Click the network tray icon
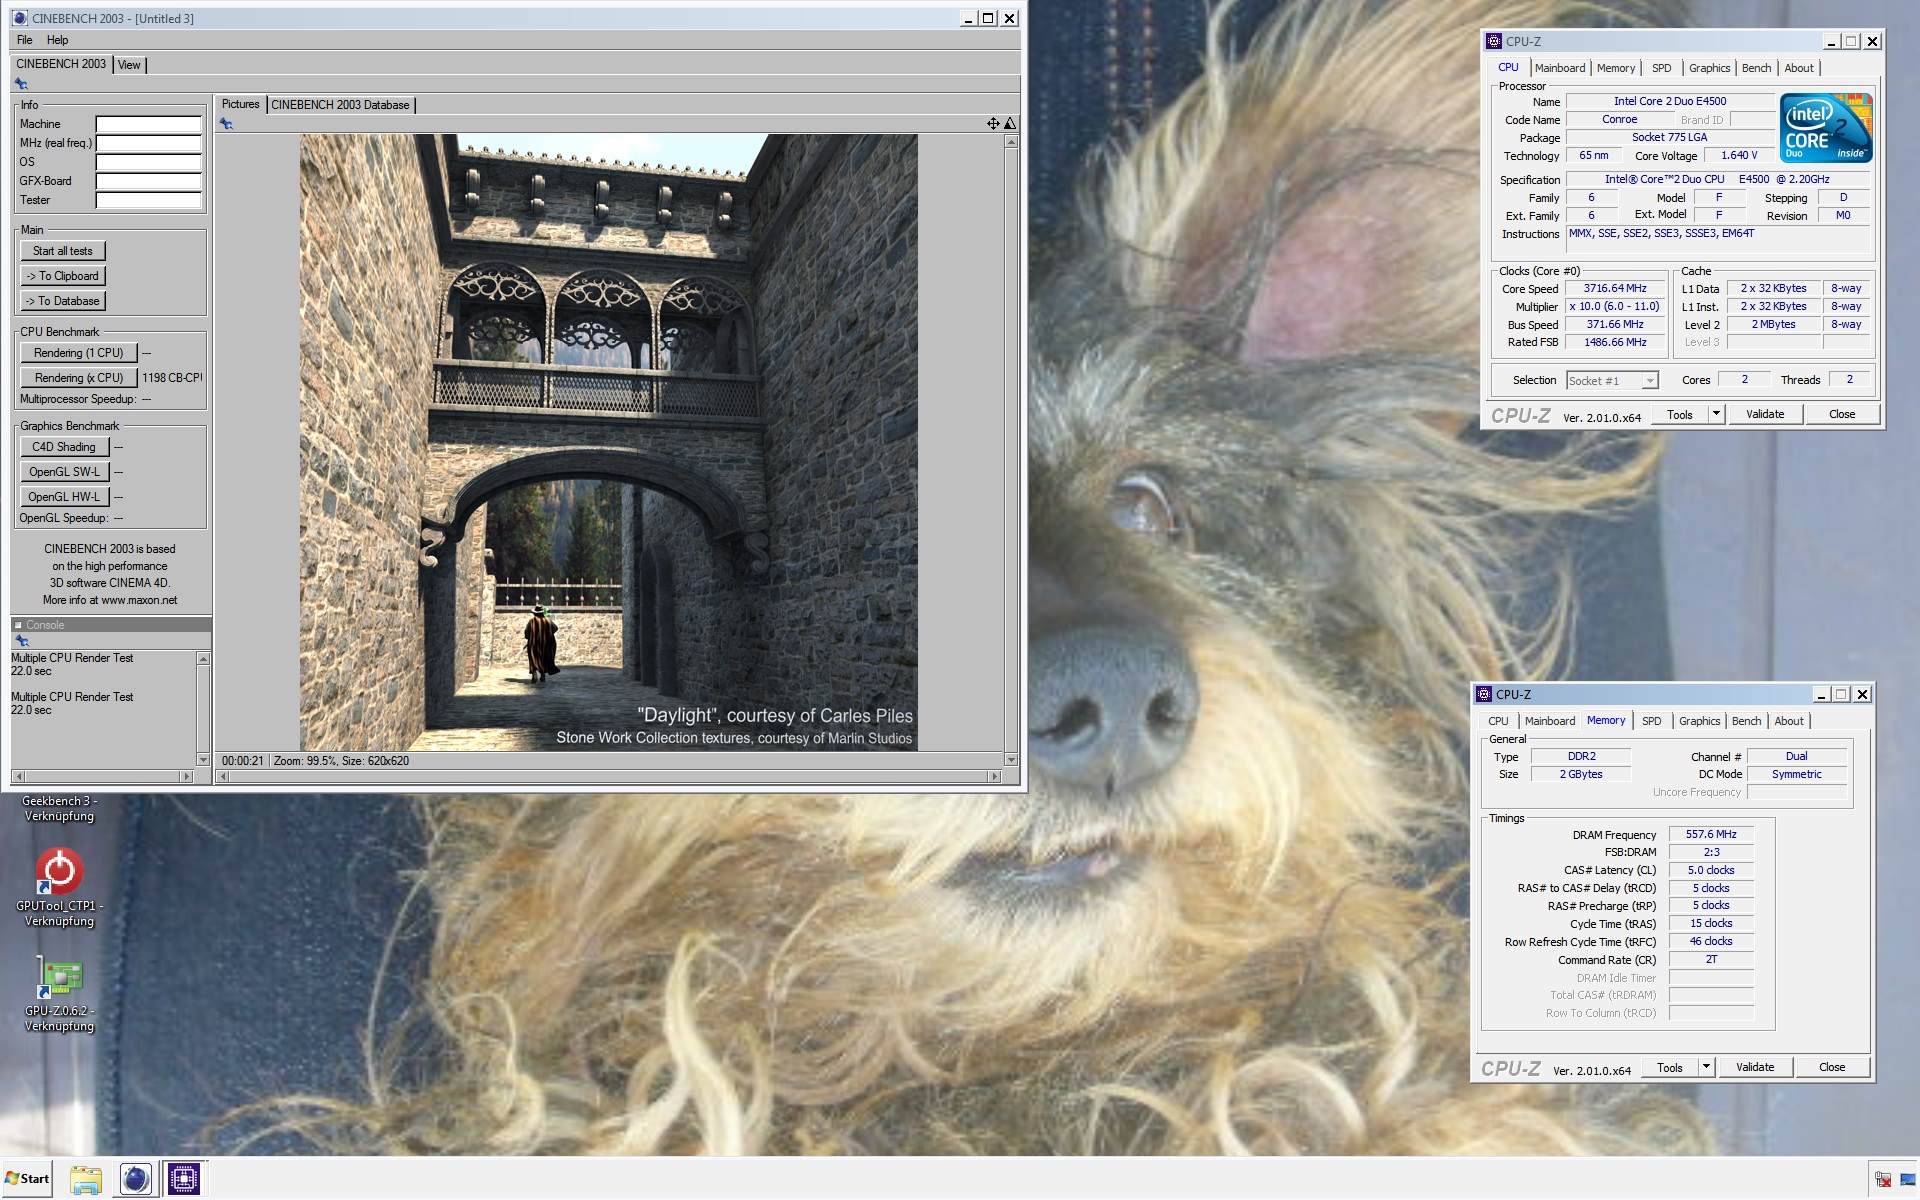1920x1200 pixels. (1883, 1180)
